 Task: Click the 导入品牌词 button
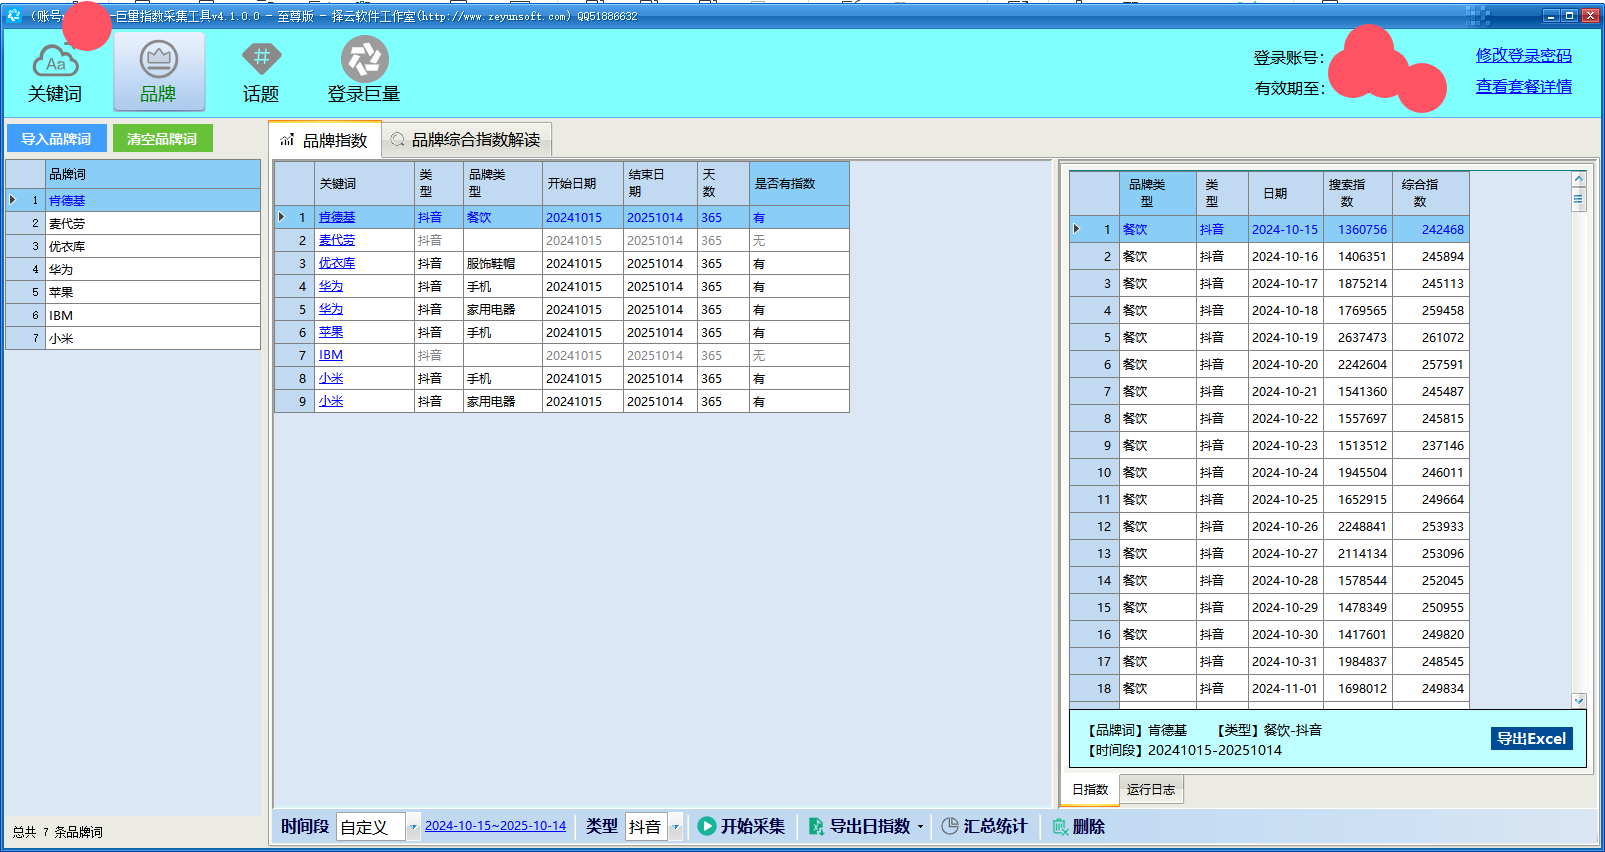click(x=56, y=139)
